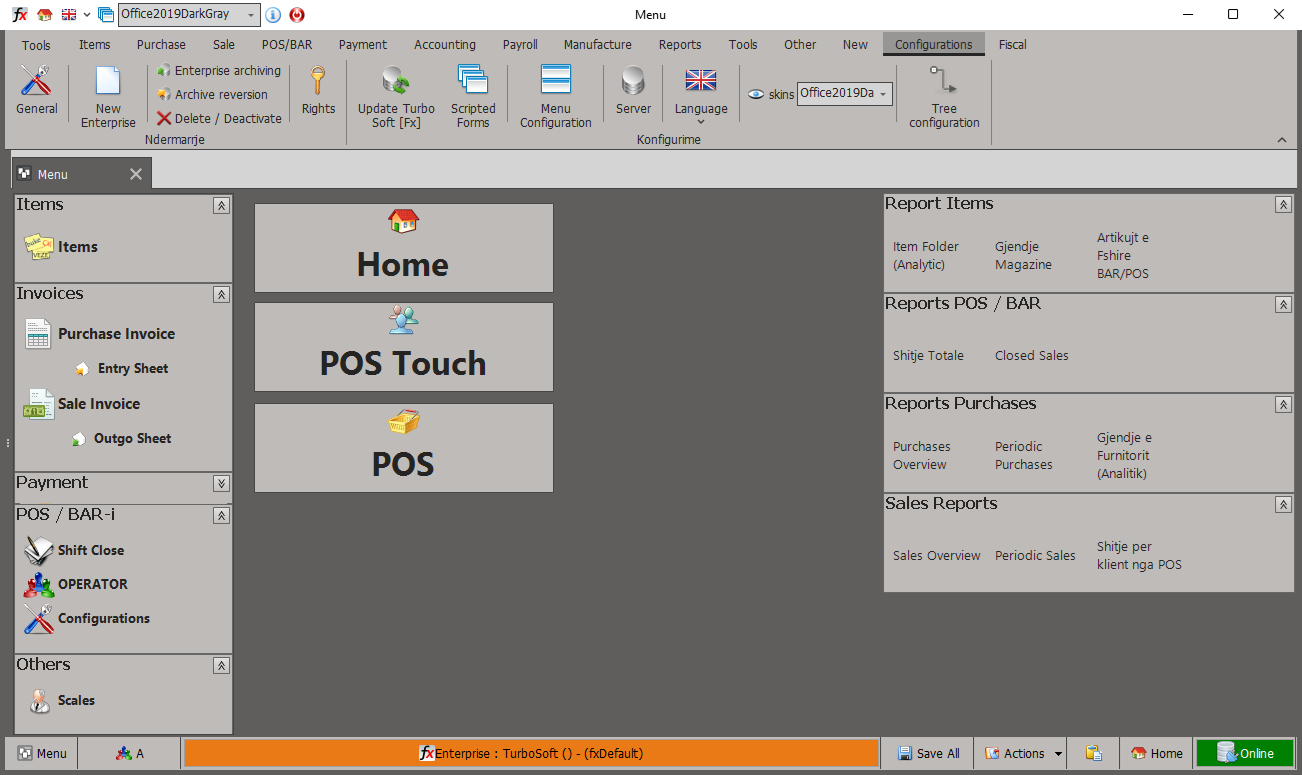1302x775 pixels.
Task: Expand the Payment panel
Action: [221, 483]
